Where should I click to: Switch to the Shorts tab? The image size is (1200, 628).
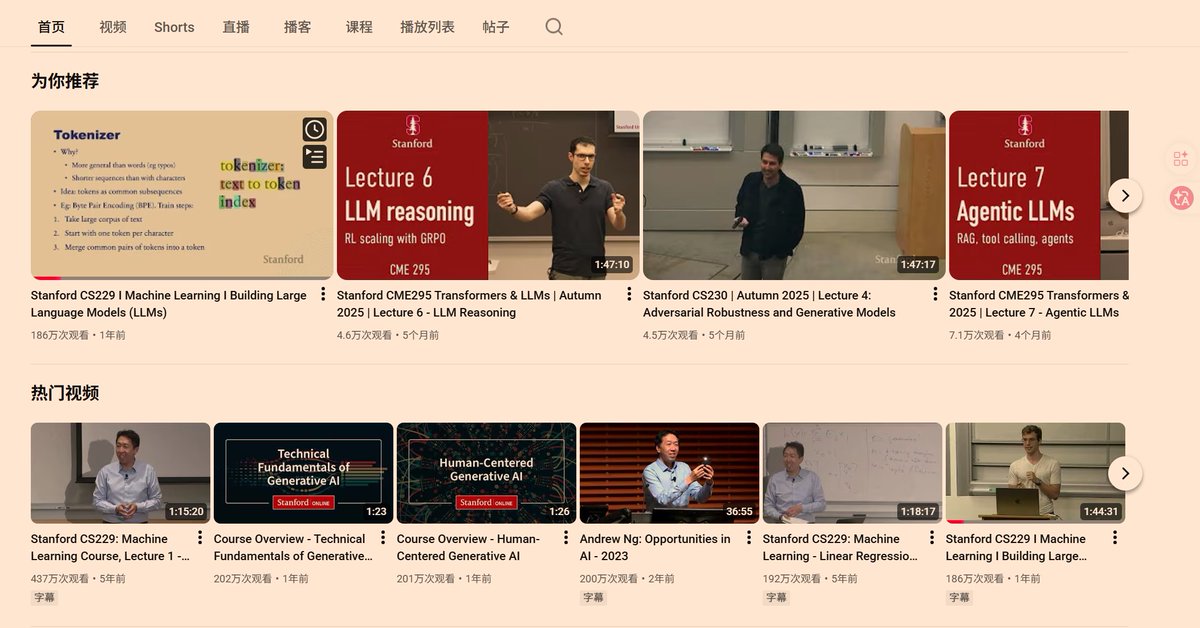pos(174,27)
